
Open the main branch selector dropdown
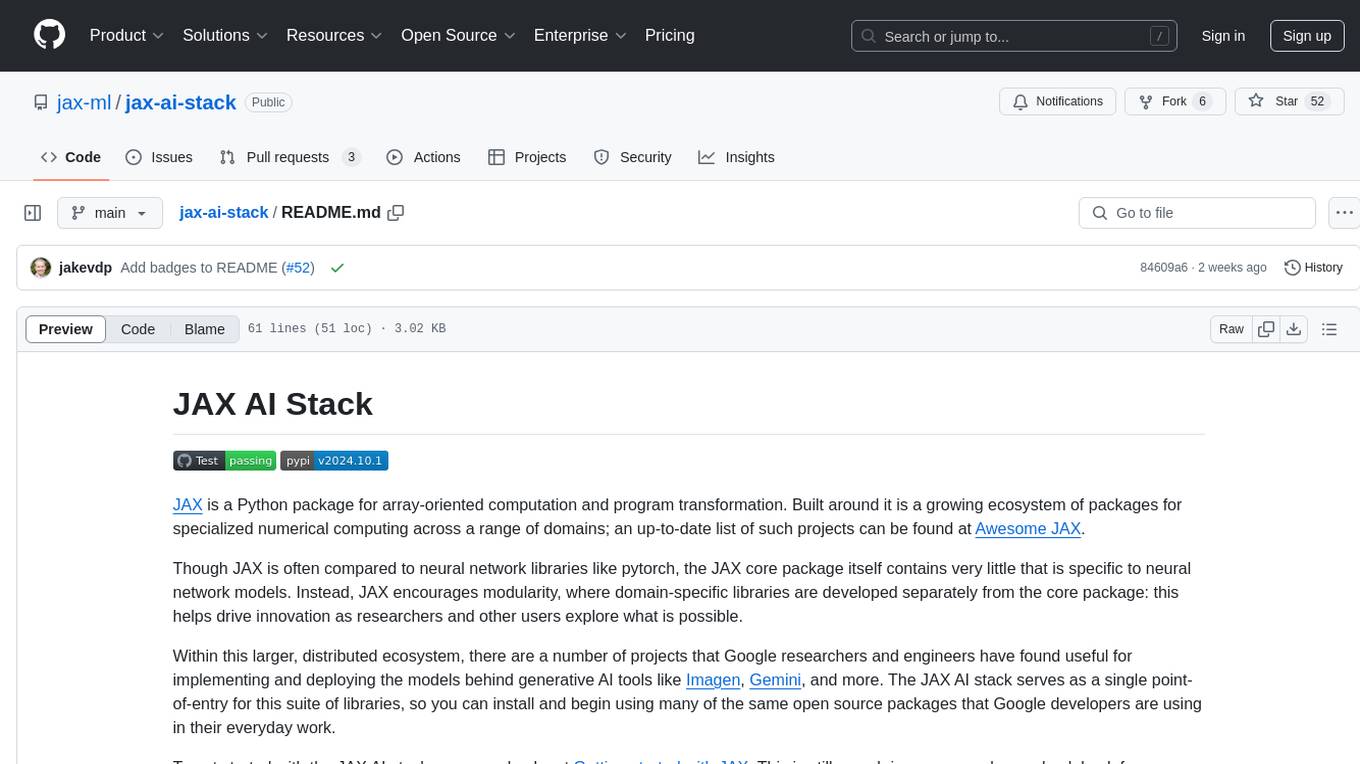coord(110,213)
